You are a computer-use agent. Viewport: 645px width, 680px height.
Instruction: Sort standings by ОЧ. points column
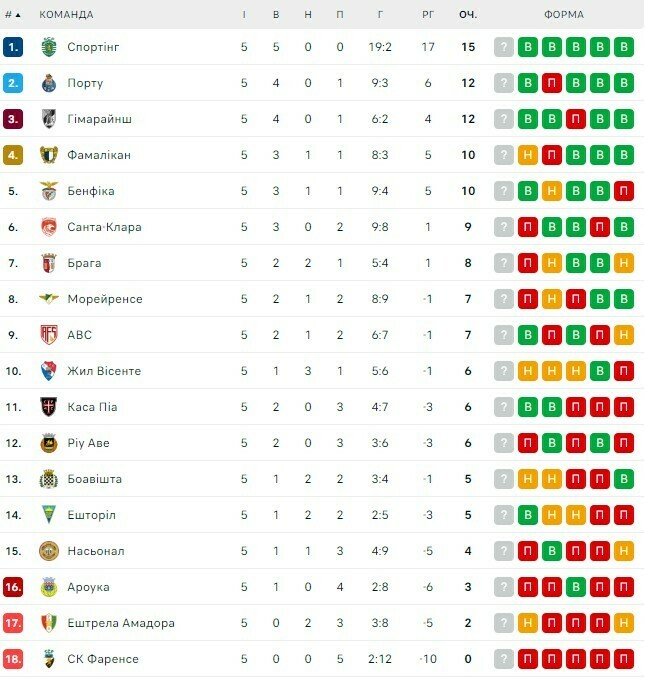pos(467,15)
